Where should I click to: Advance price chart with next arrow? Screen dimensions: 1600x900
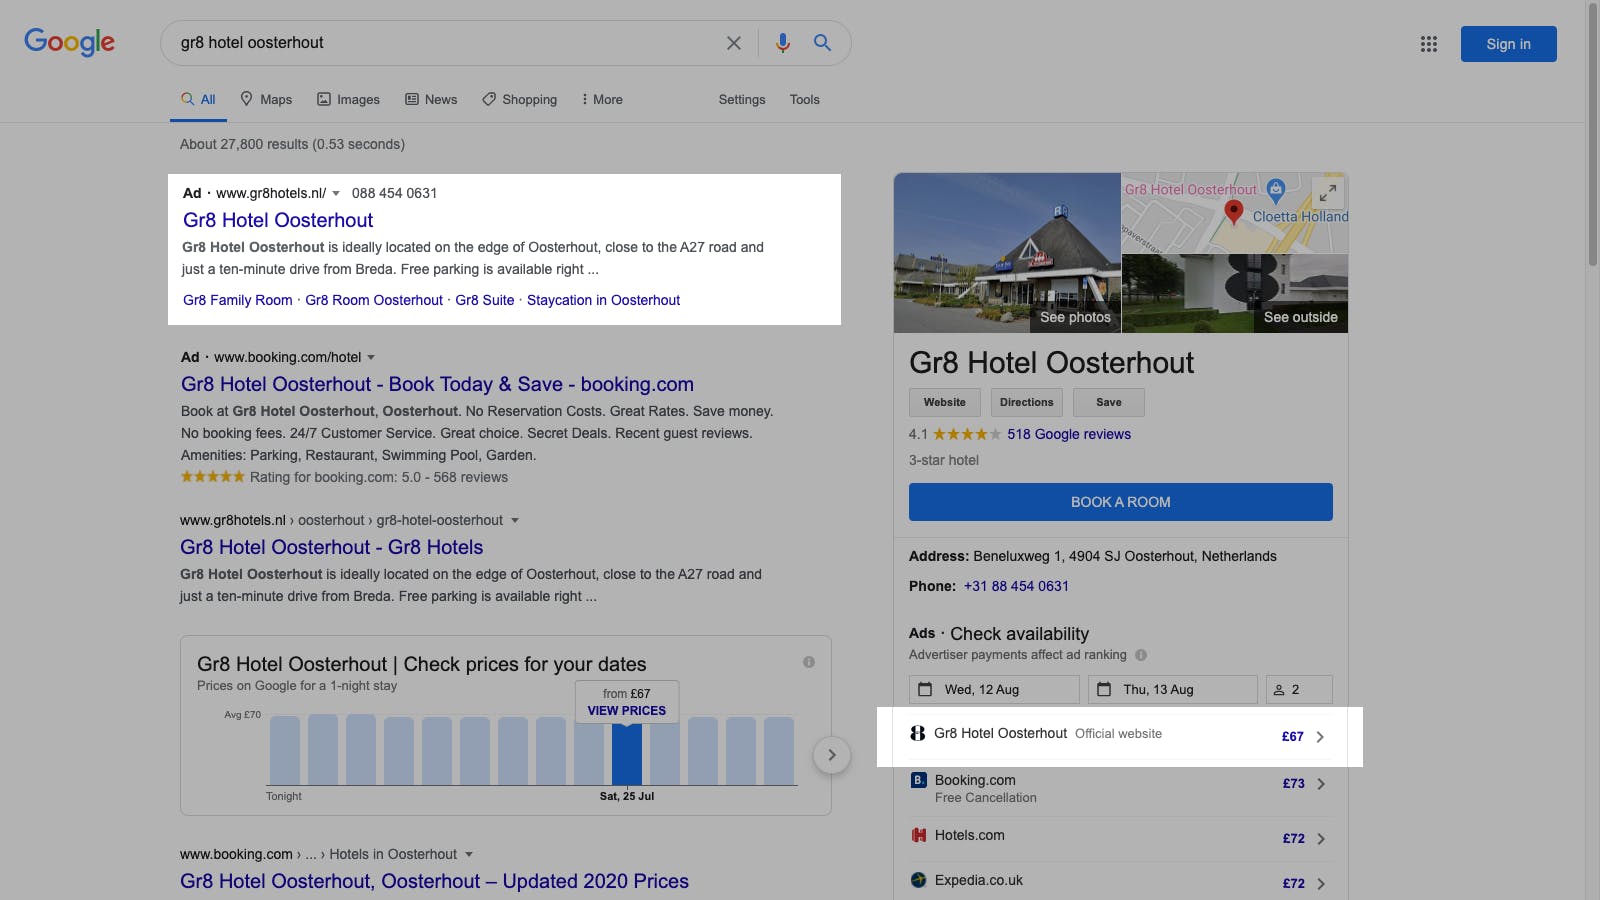click(832, 755)
